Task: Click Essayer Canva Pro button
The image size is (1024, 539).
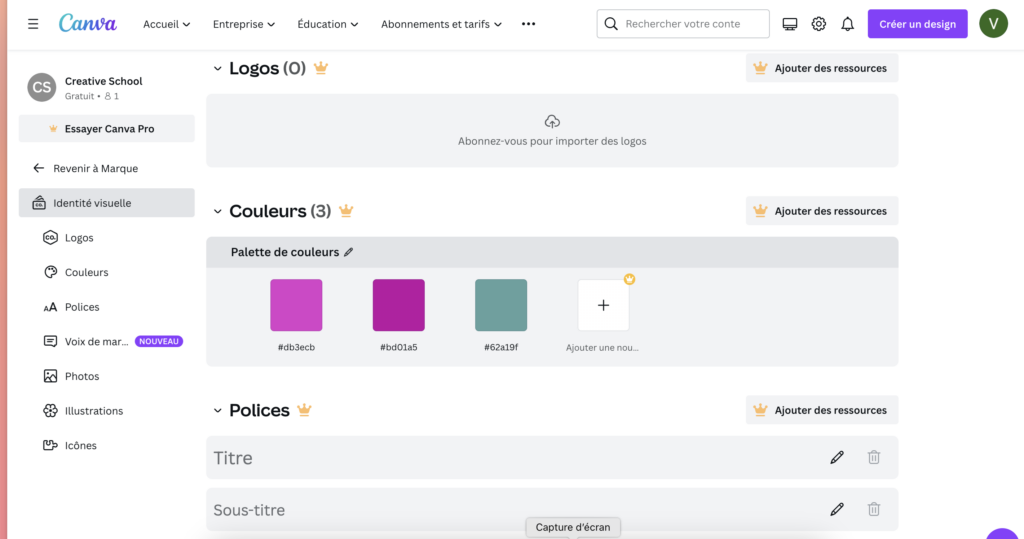Action: 107,129
